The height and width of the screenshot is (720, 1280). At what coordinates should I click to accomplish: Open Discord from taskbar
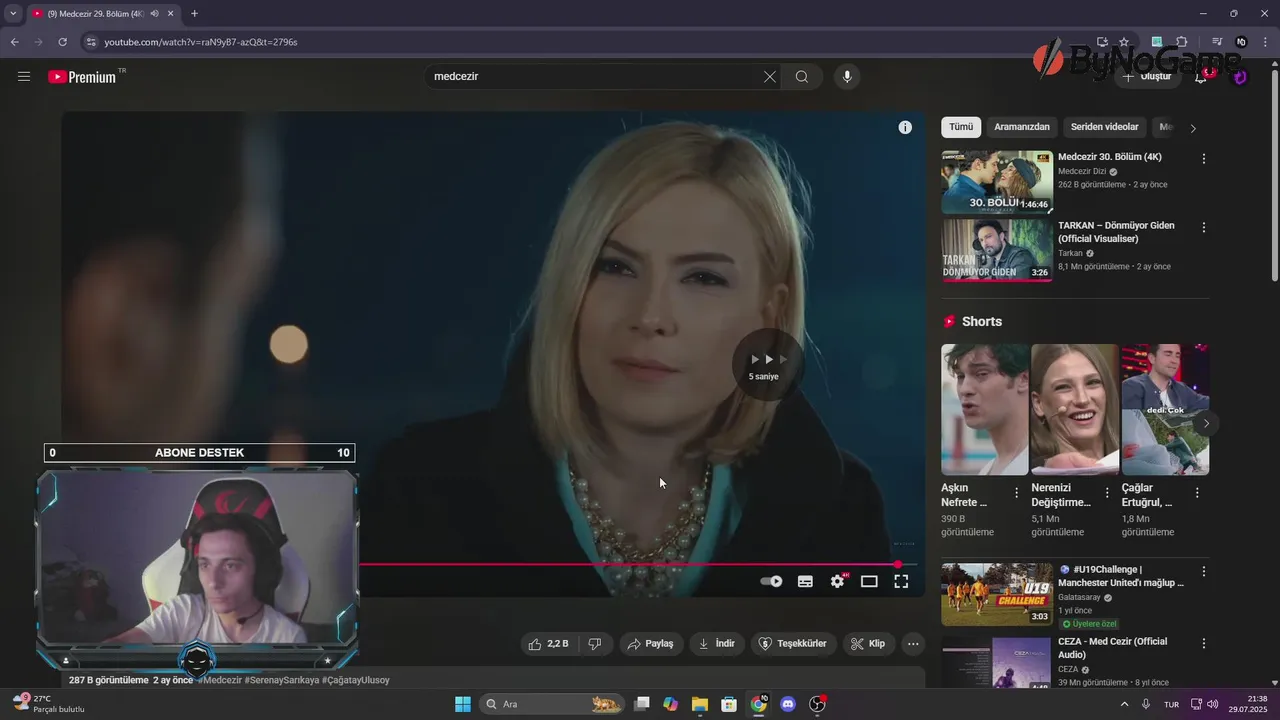pyautogui.click(x=788, y=704)
